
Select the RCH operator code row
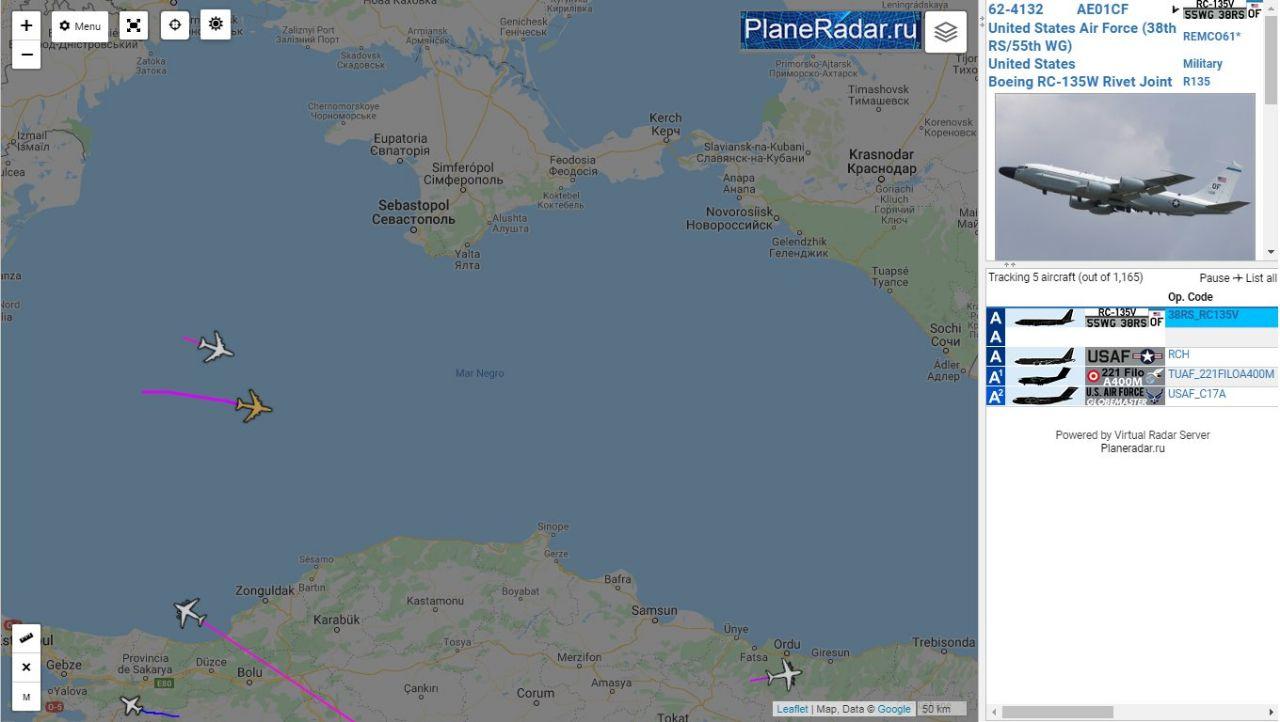pos(1132,356)
